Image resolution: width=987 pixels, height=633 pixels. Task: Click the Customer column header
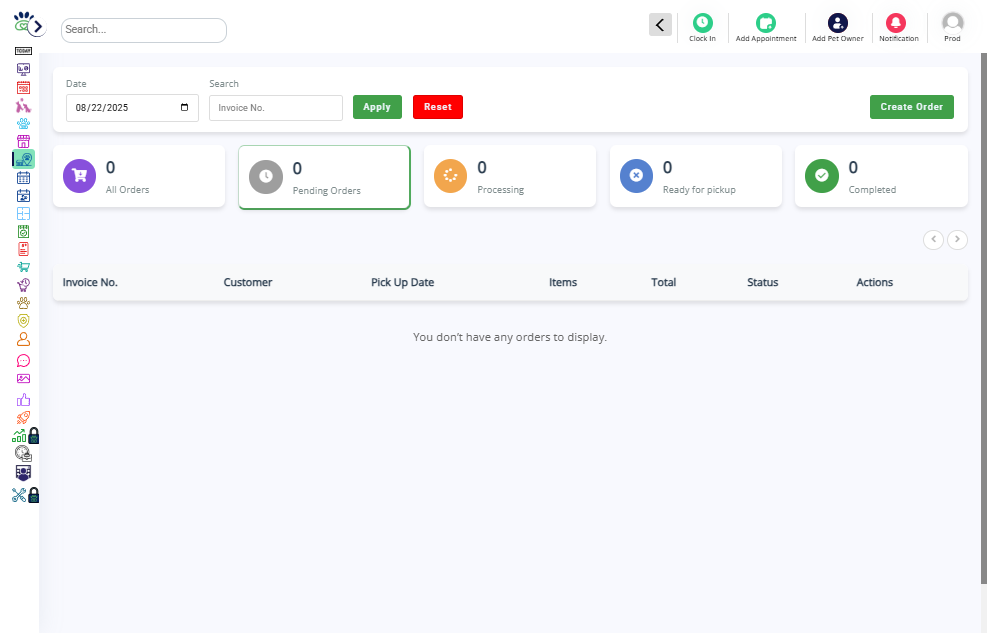pyautogui.click(x=248, y=283)
